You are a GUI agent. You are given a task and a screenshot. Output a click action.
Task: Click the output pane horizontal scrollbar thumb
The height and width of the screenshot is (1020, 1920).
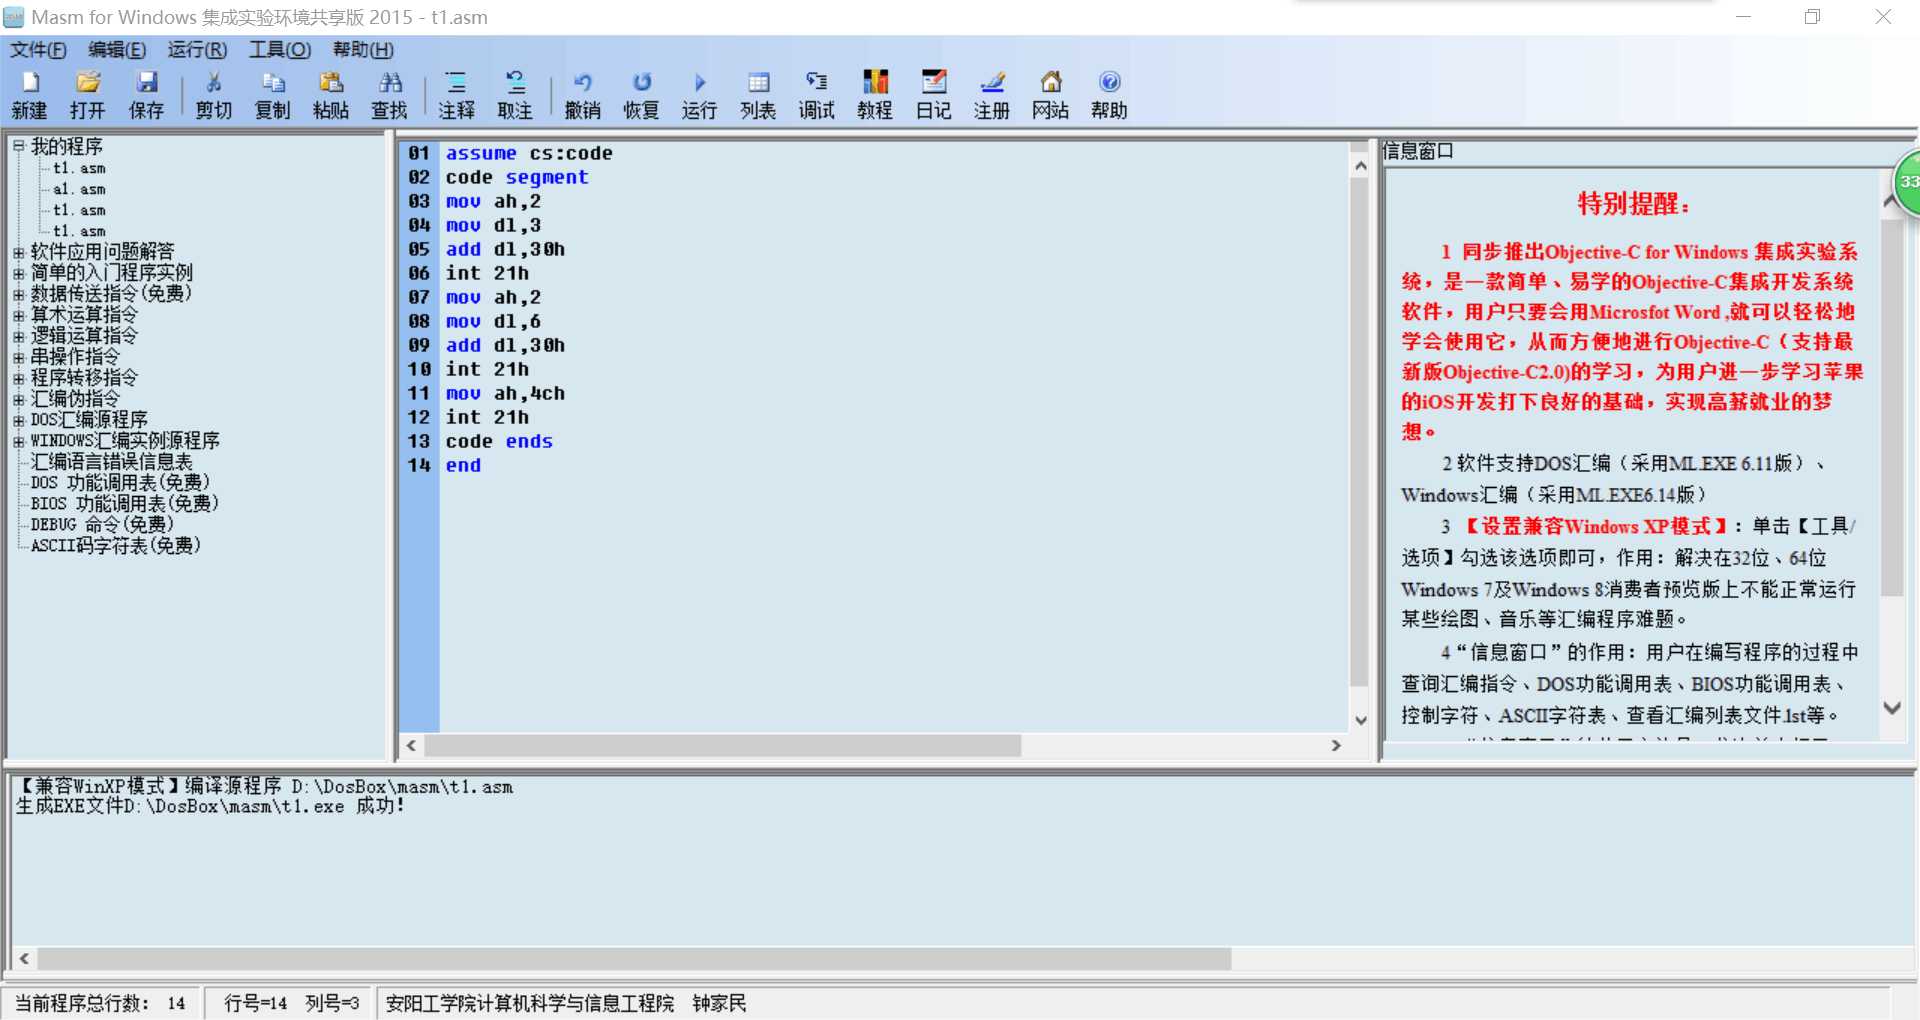click(634, 959)
